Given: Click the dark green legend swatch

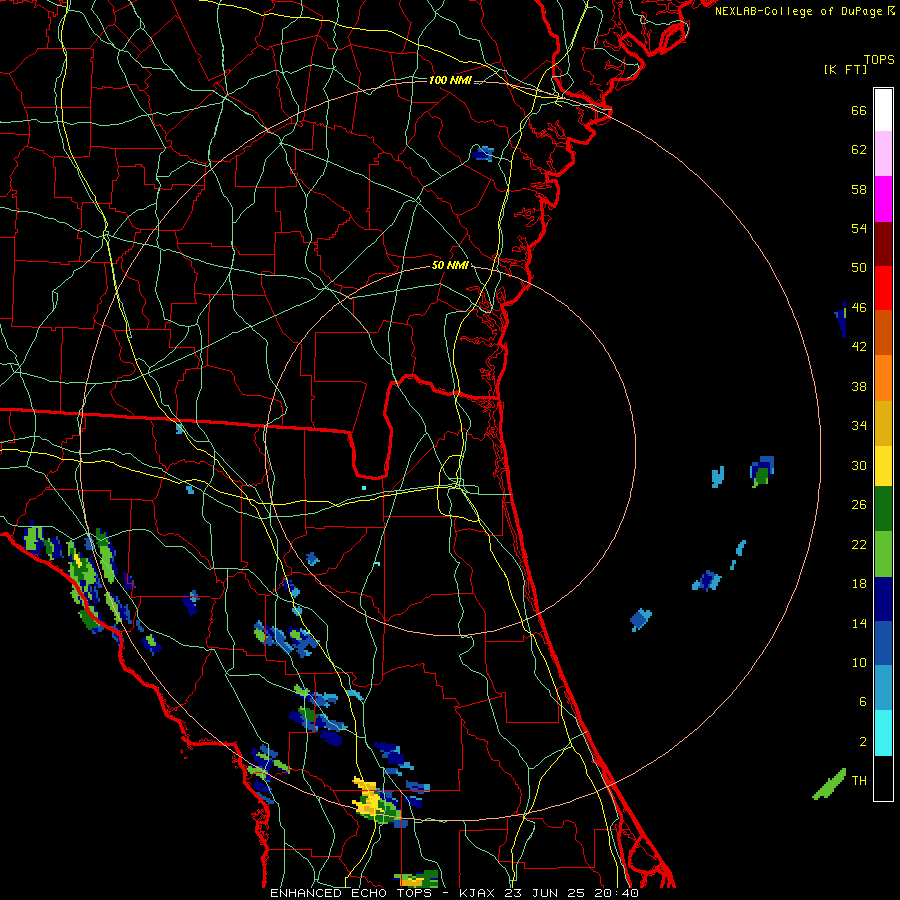Looking at the screenshot, I should click(x=883, y=509).
